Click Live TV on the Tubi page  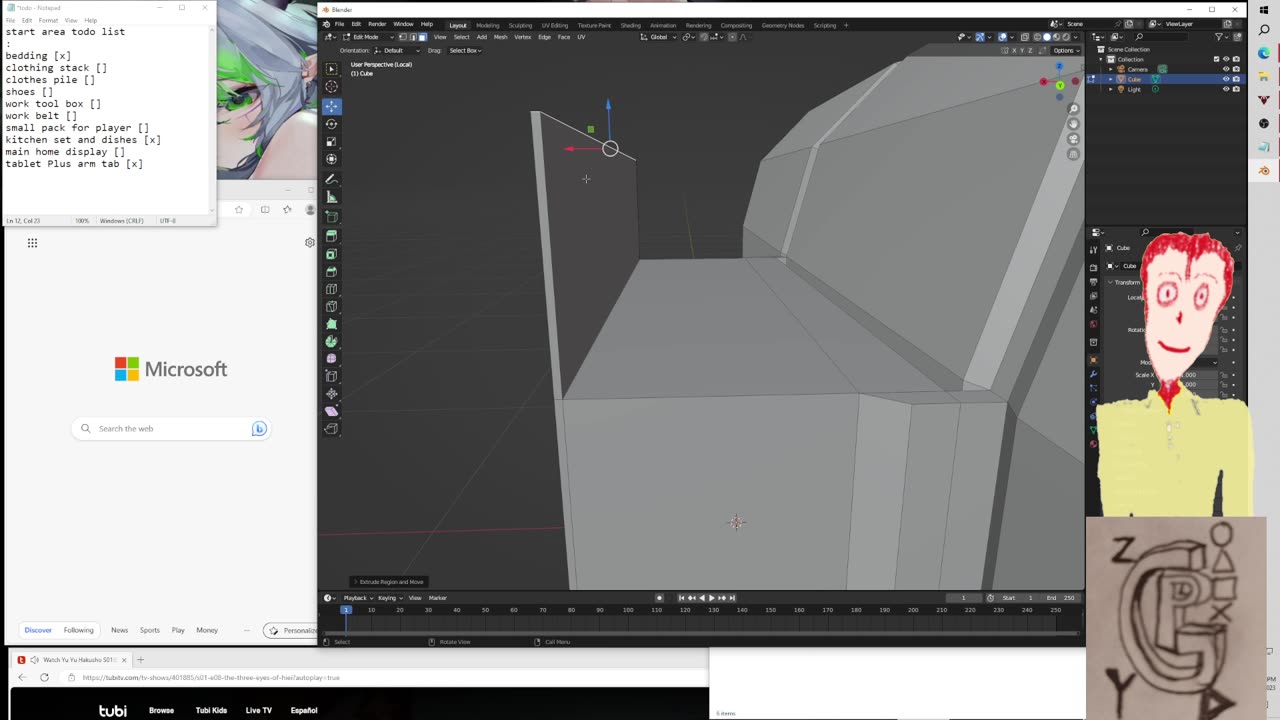[258, 710]
